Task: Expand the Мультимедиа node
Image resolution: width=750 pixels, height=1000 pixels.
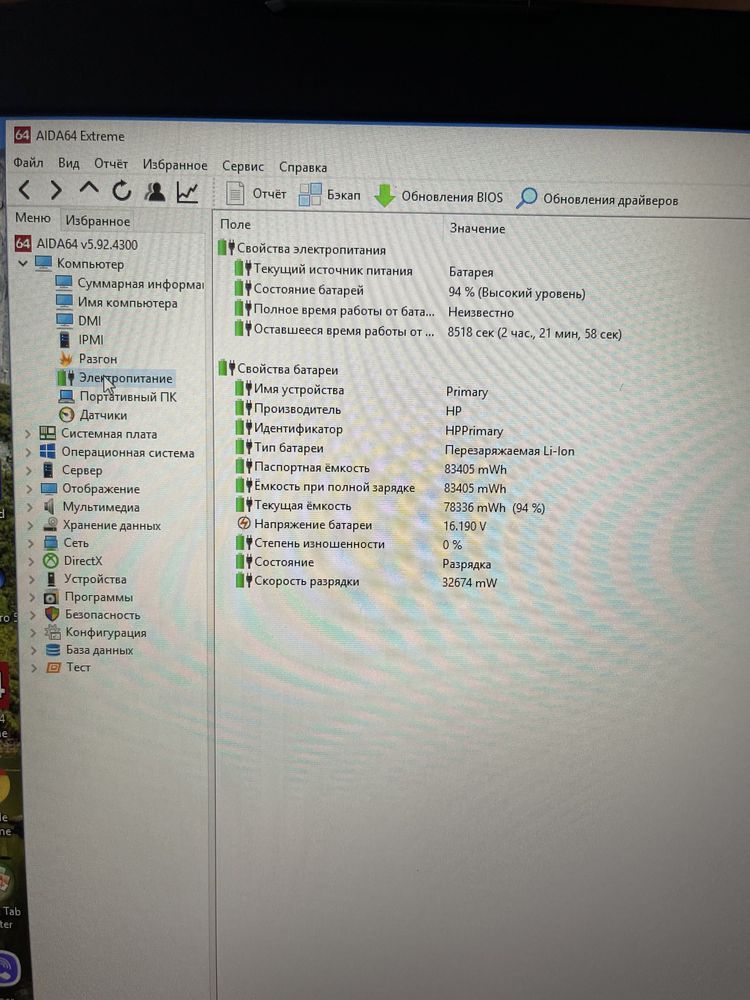Action: point(30,508)
